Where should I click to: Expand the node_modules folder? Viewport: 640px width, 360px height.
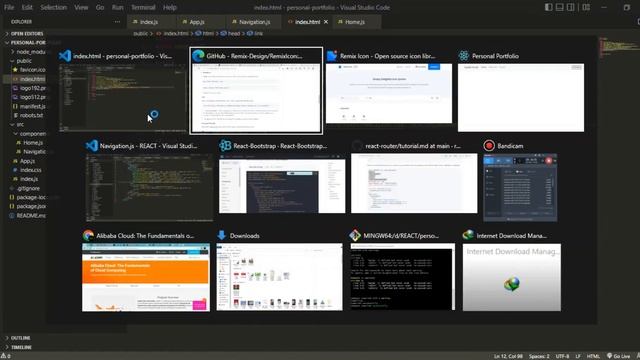[28, 52]
